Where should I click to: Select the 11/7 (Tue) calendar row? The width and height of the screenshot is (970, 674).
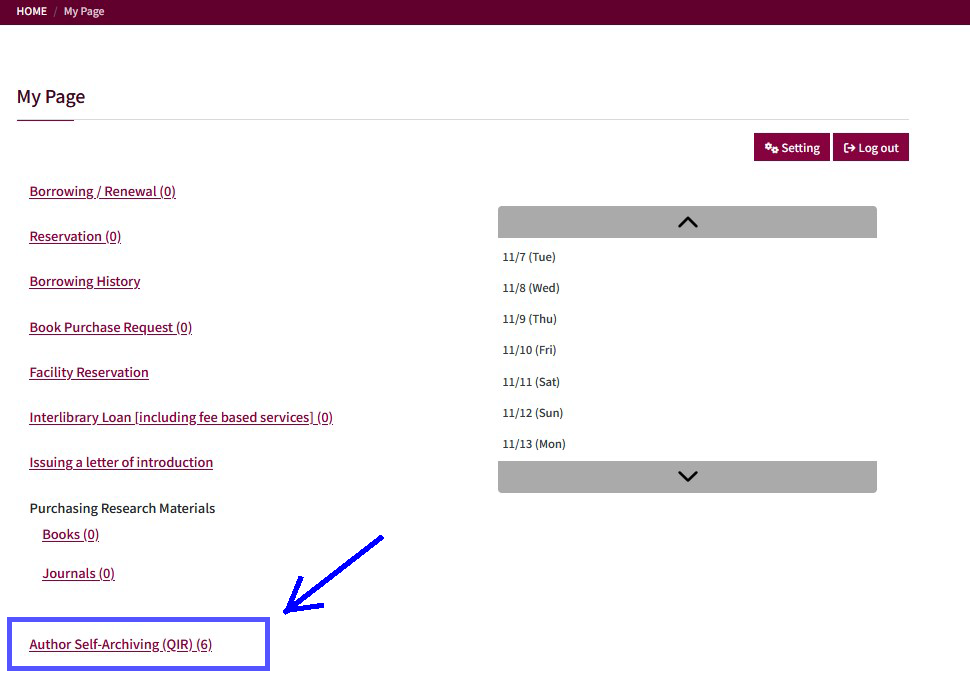coord(687,257)
